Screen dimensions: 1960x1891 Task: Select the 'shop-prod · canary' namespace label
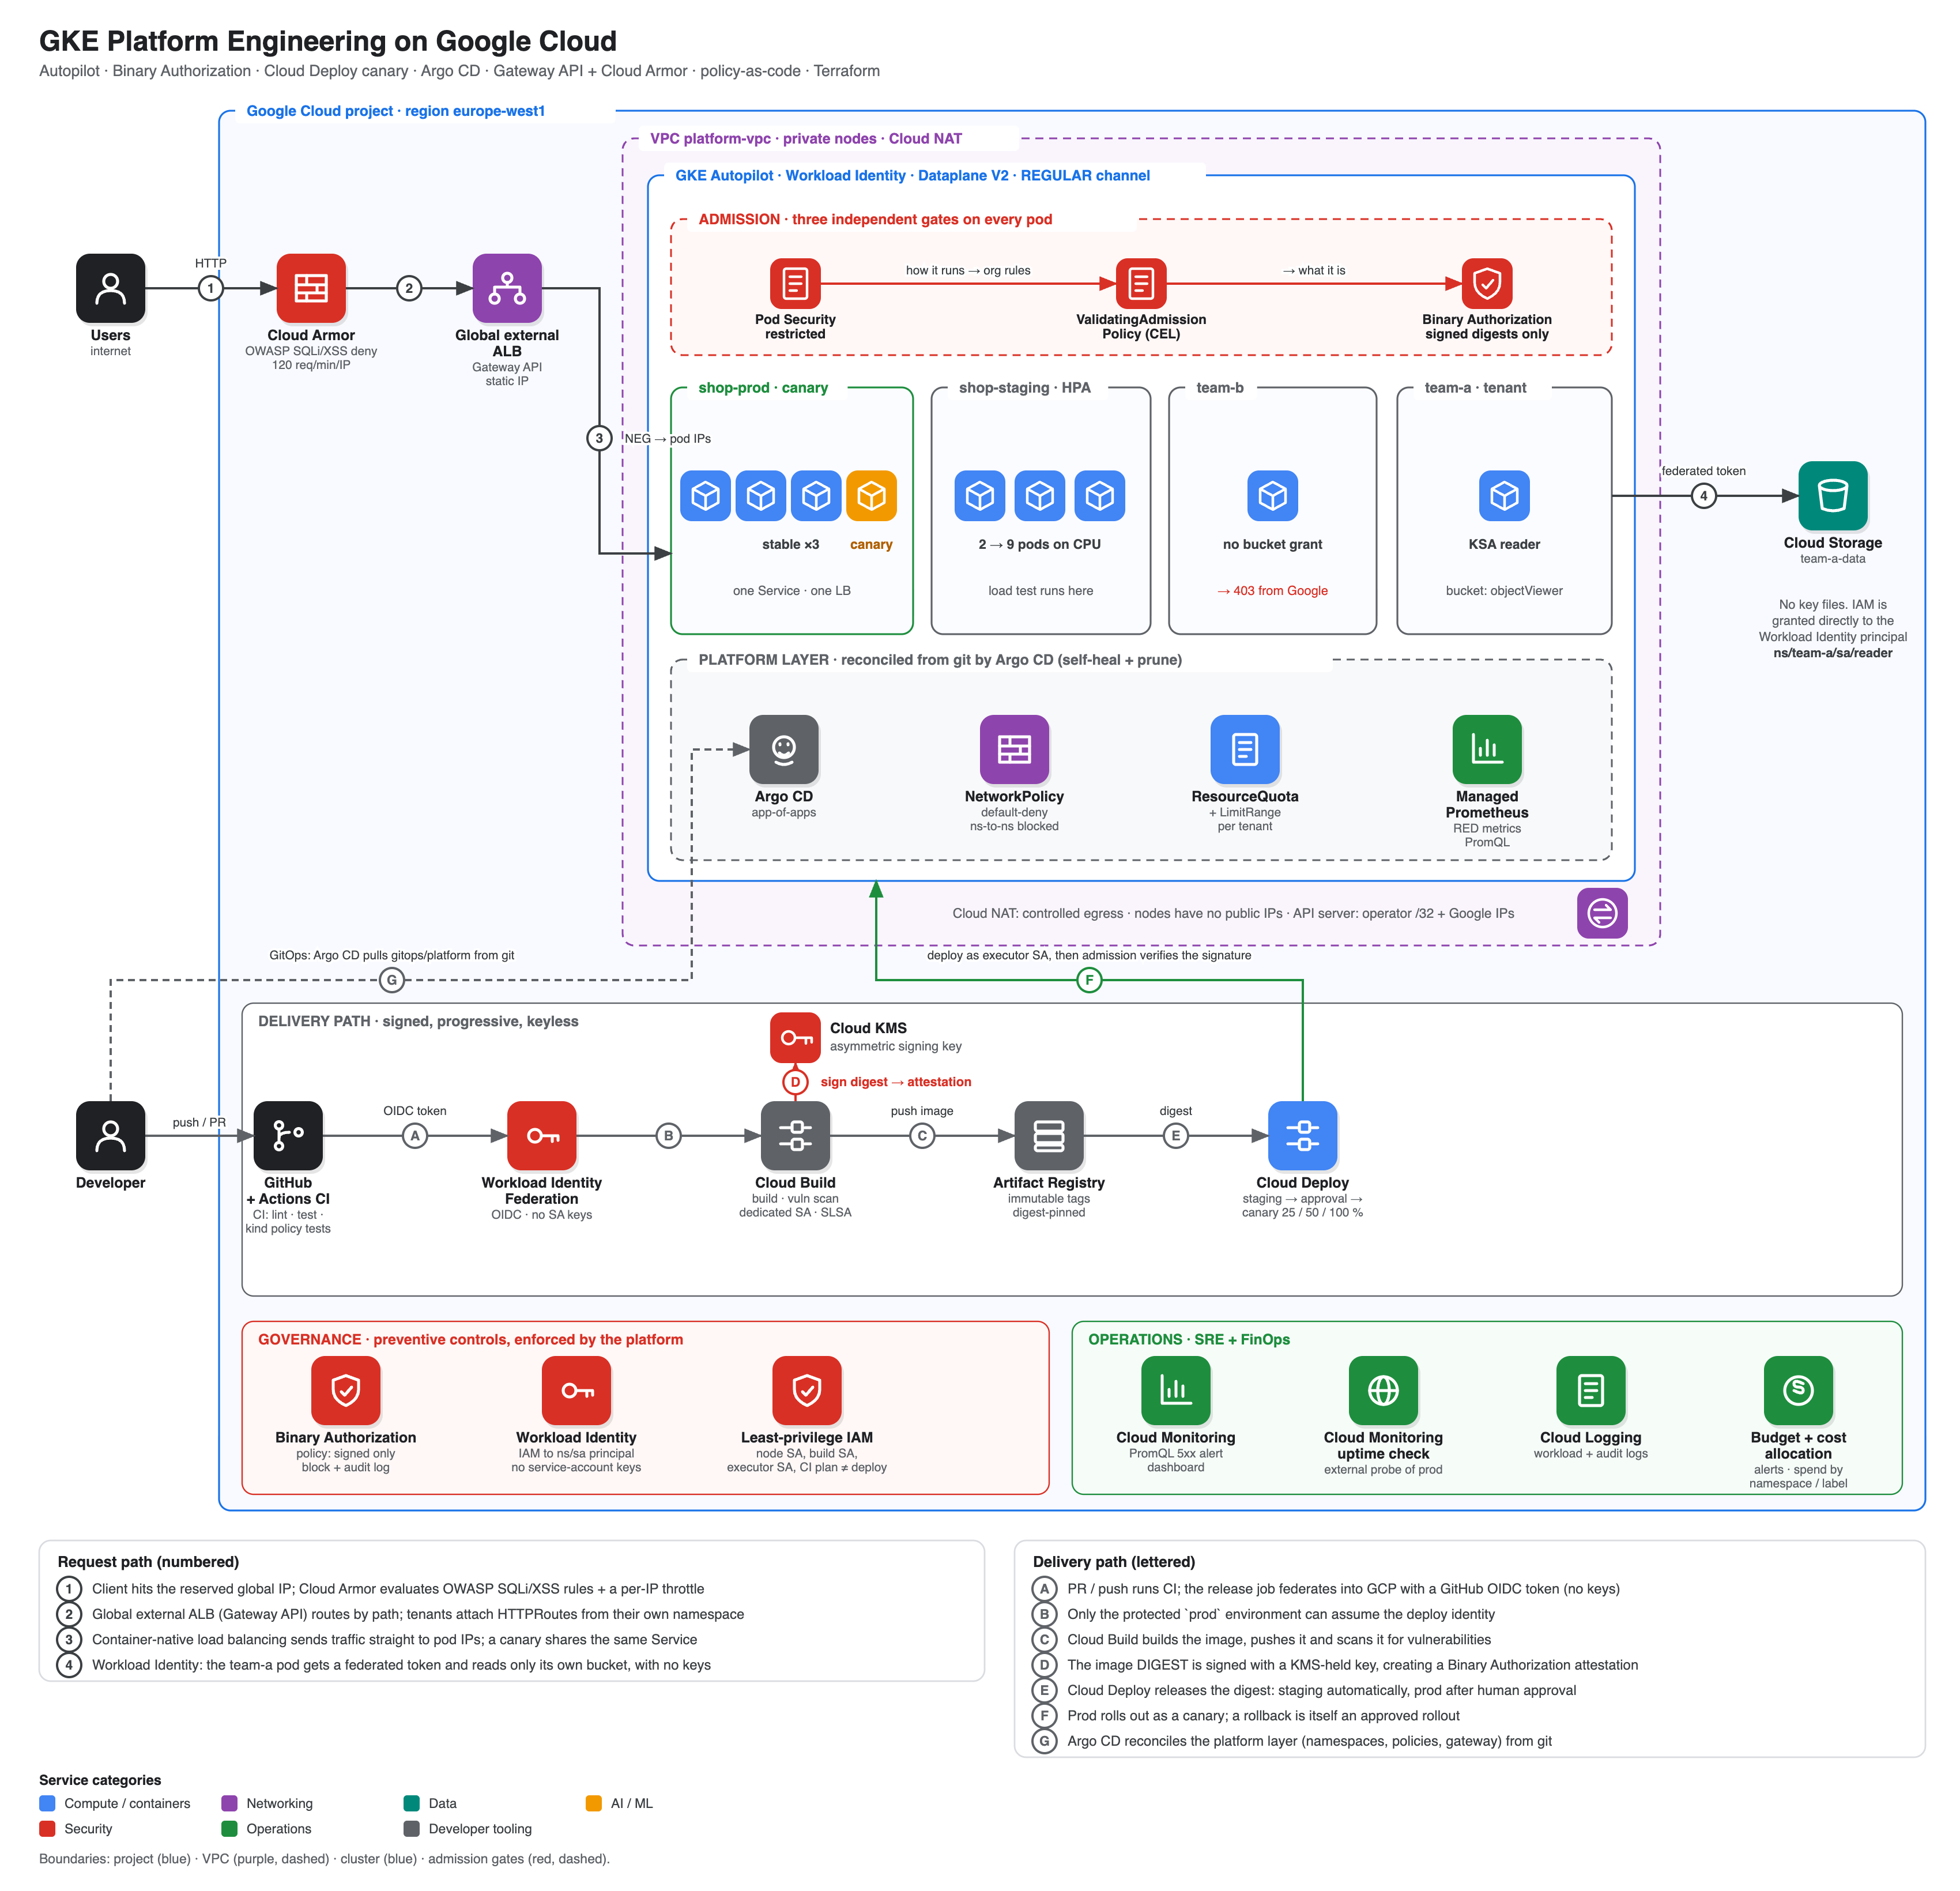[763, 388]
